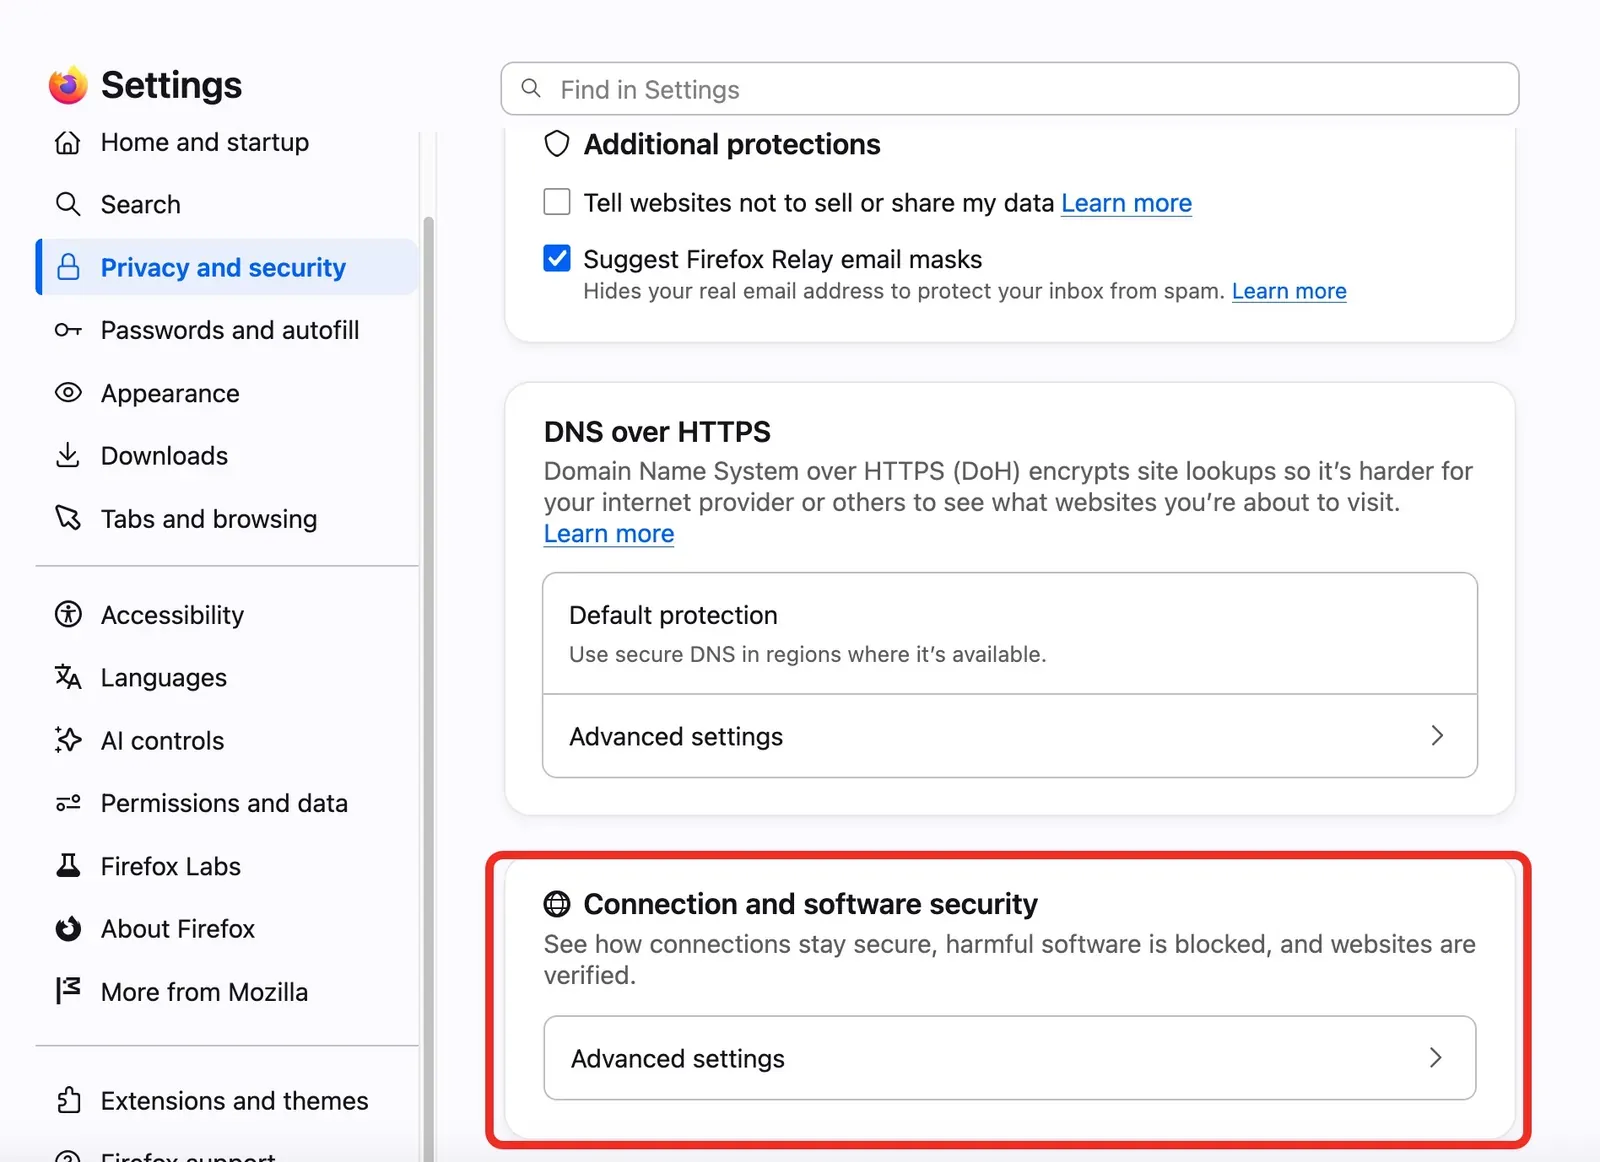Go to Downloads settings section

click(227, 455)
